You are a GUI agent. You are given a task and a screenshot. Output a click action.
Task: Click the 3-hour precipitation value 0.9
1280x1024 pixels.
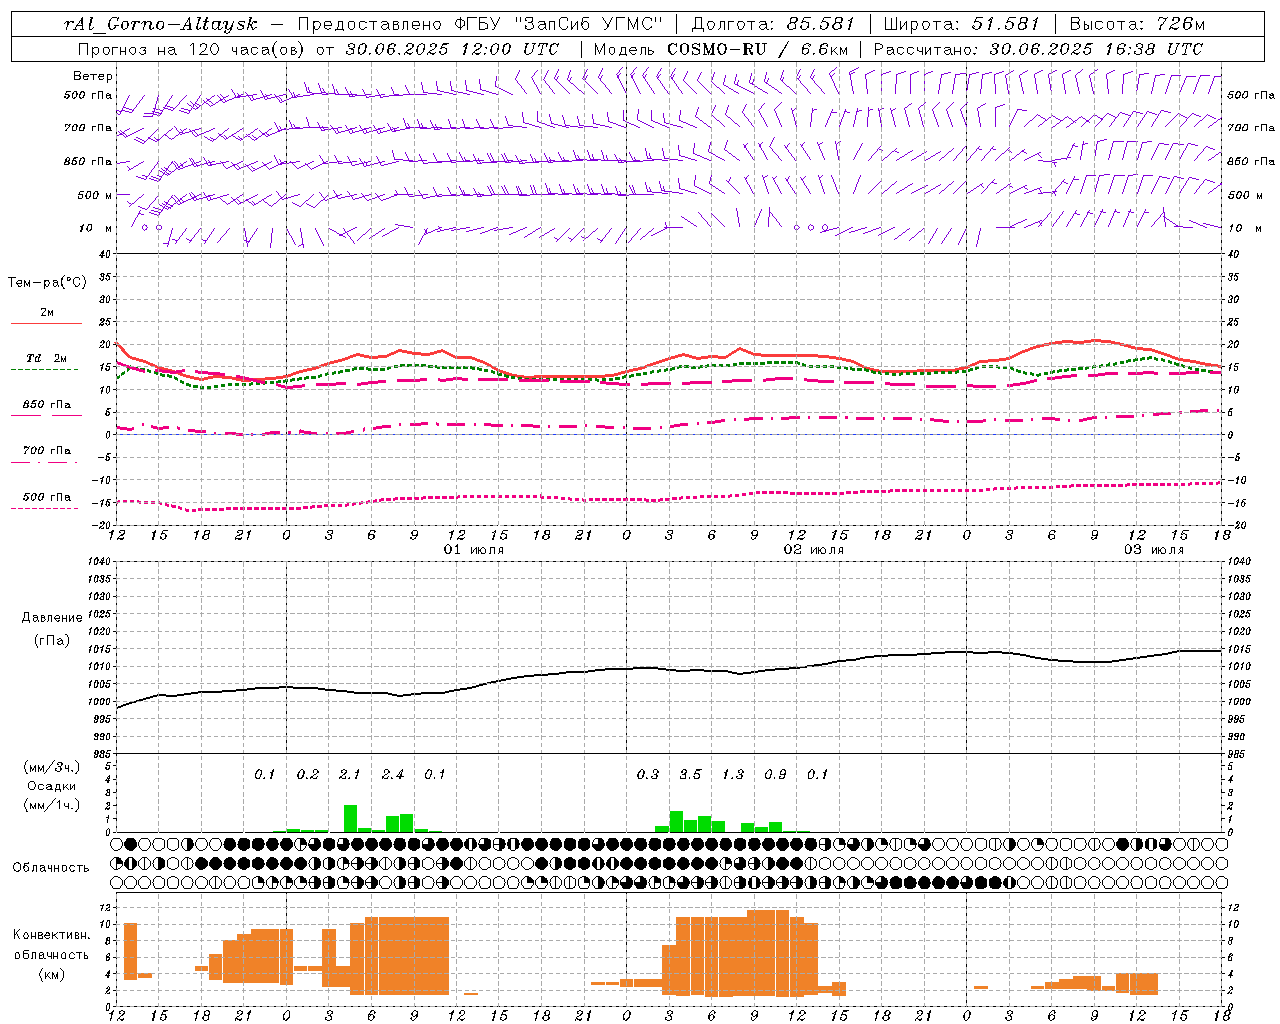[x=775, y=774]
